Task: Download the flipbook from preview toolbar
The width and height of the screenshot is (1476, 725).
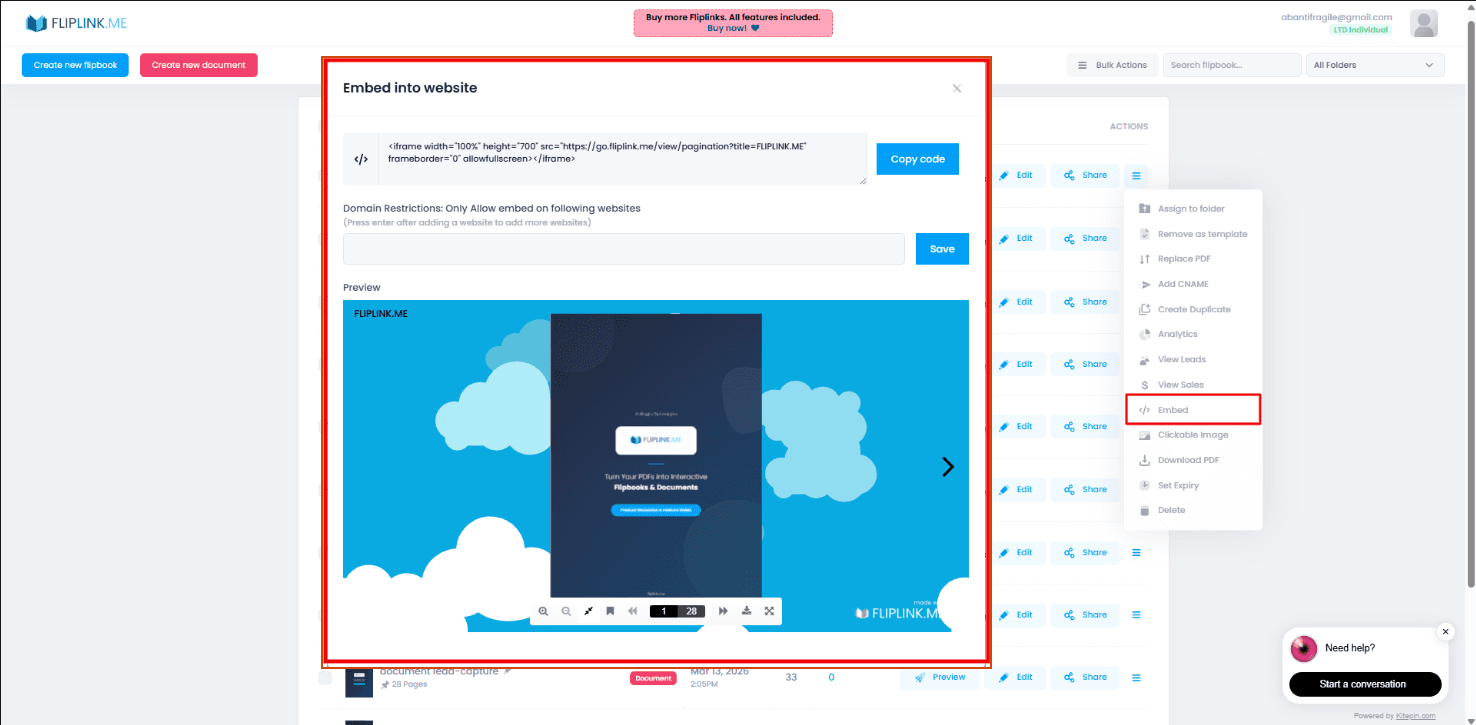Action: [x=746, y=611]
